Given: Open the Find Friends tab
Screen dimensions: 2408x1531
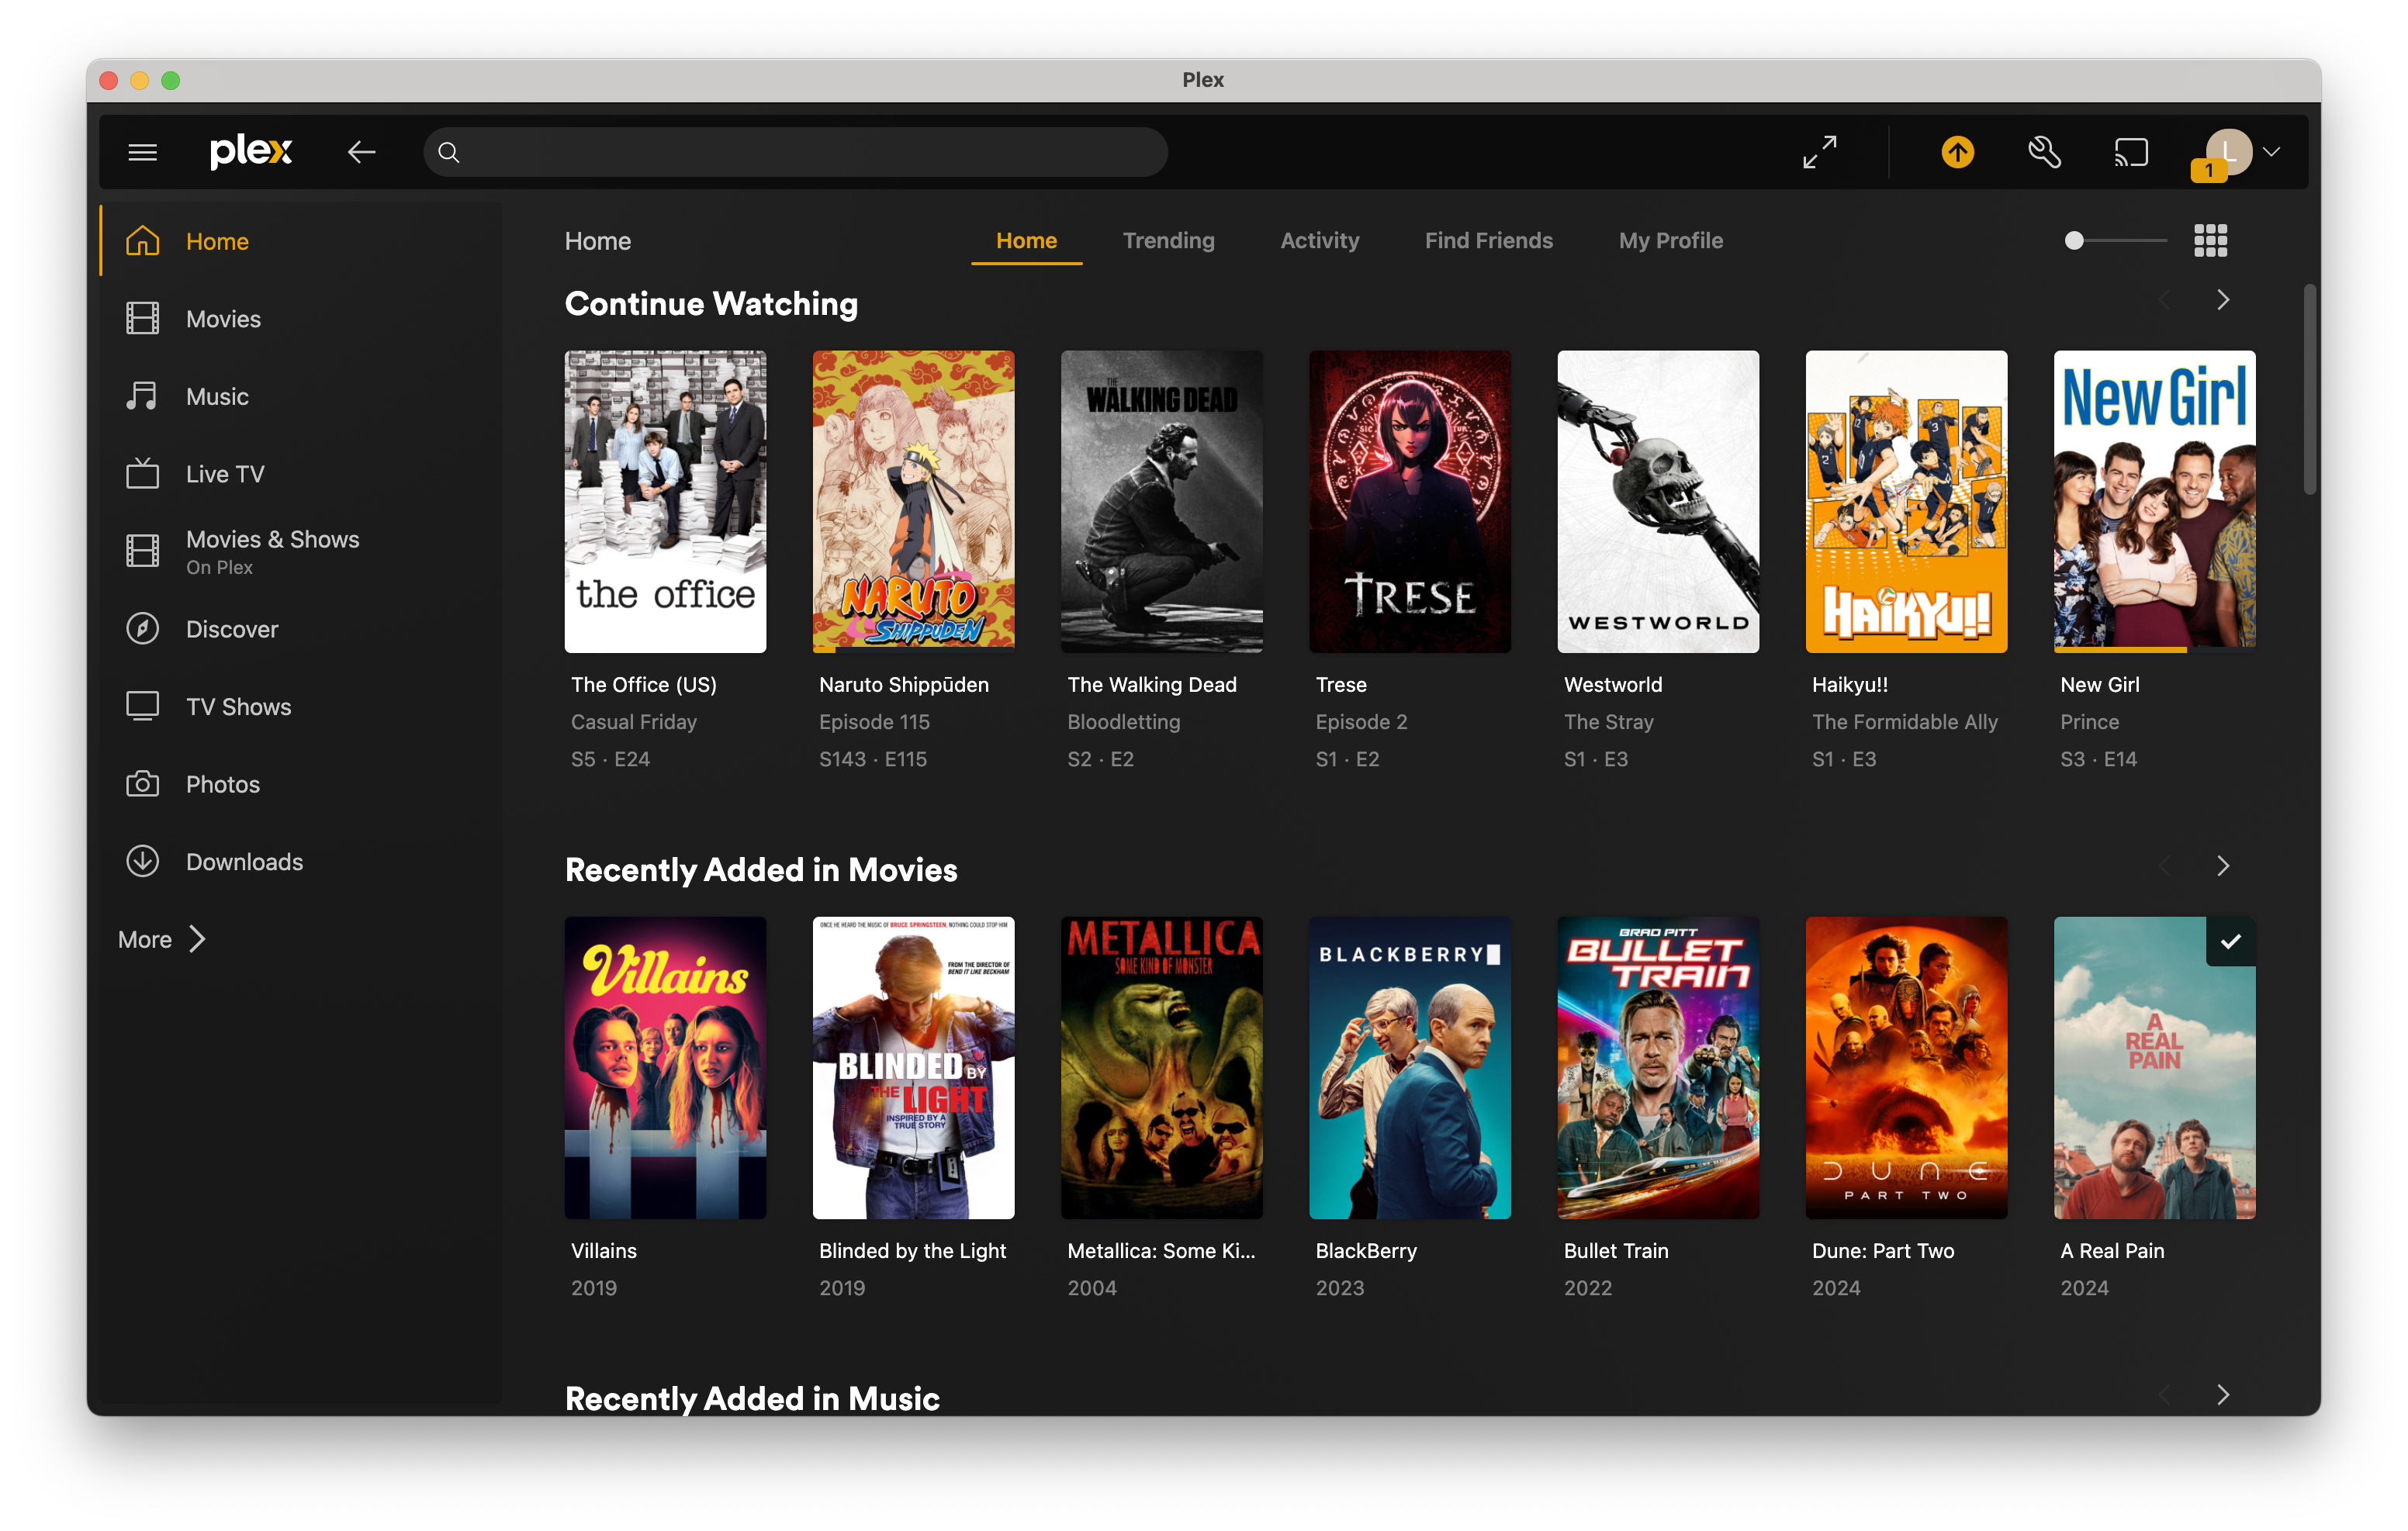Looking at the screenshot, I should click(x=1488, y=241).
